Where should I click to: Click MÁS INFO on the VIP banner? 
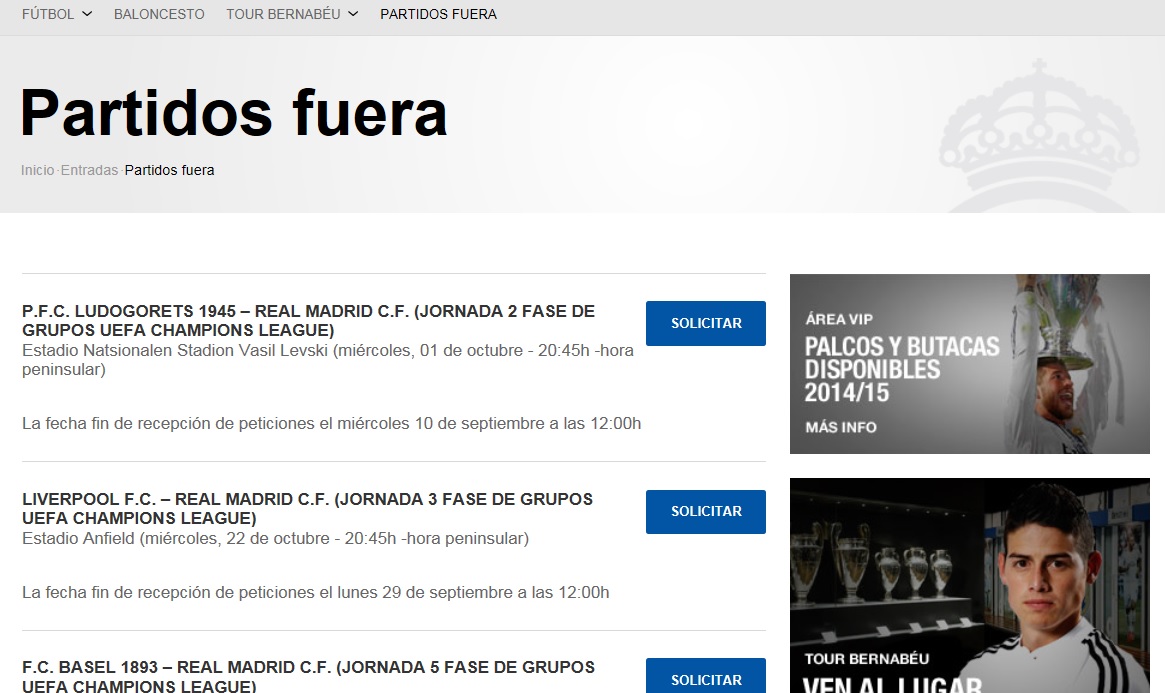pyautogui.click(x=840, y=427)
